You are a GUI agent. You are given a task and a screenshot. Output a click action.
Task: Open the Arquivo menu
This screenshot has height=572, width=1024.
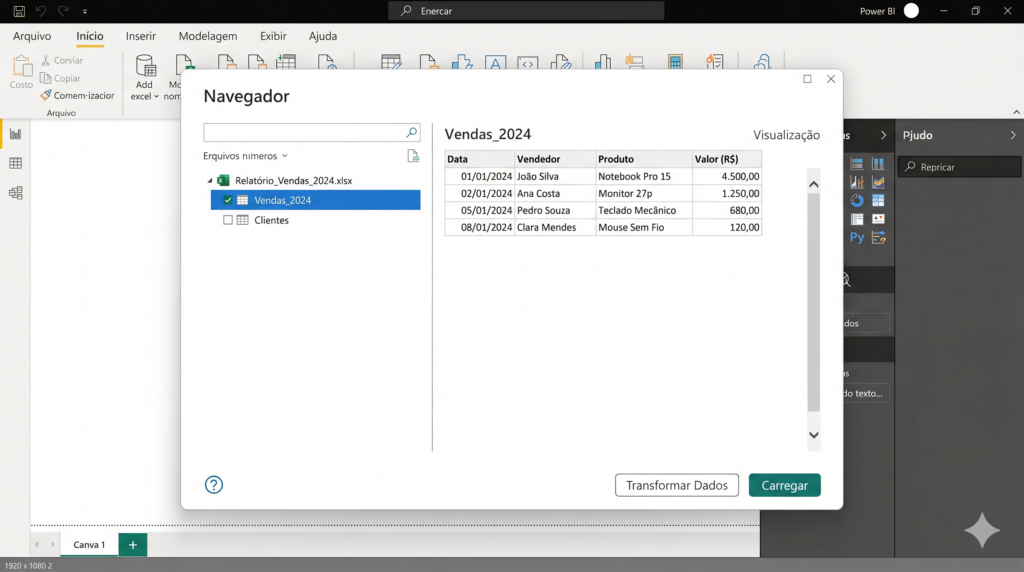click(32, 36)
